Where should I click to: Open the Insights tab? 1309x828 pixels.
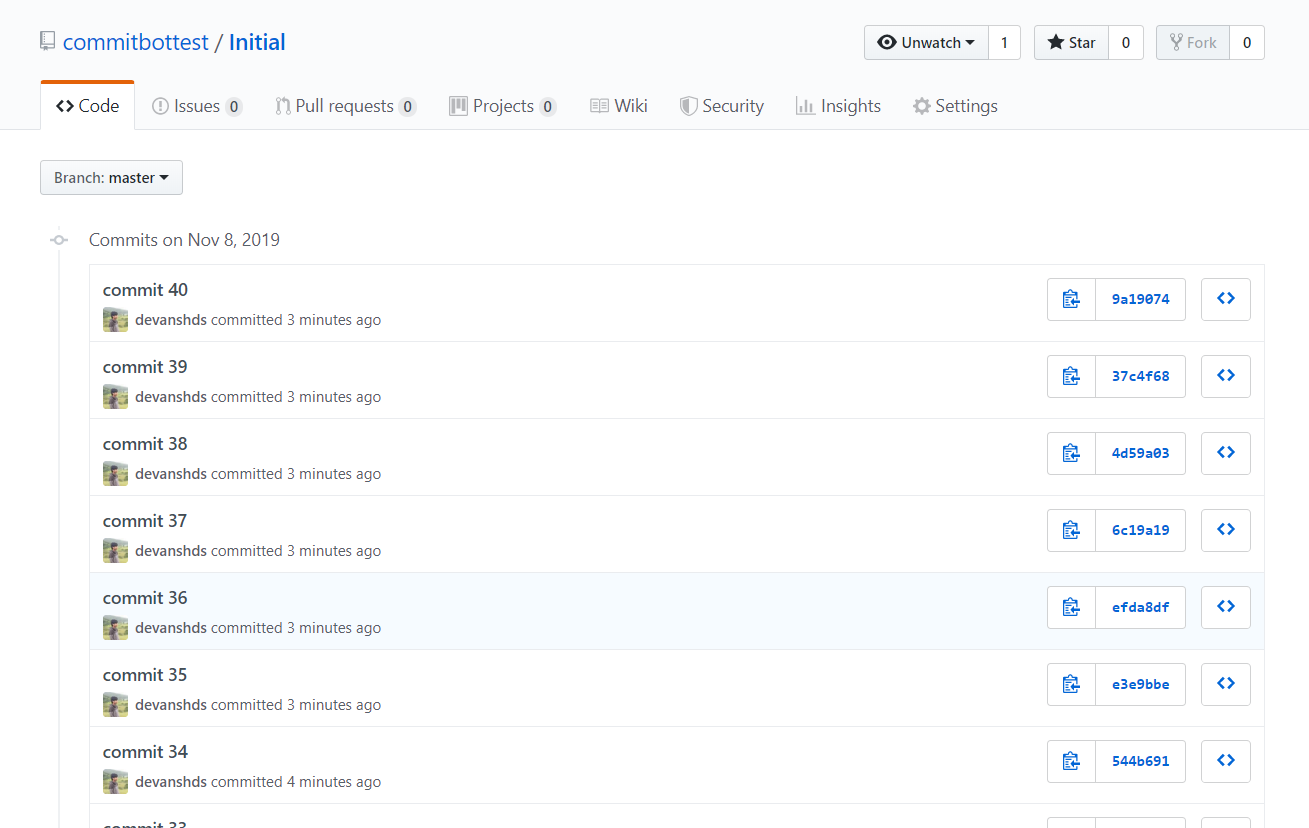pyautogui.click(x=838, y=106)
